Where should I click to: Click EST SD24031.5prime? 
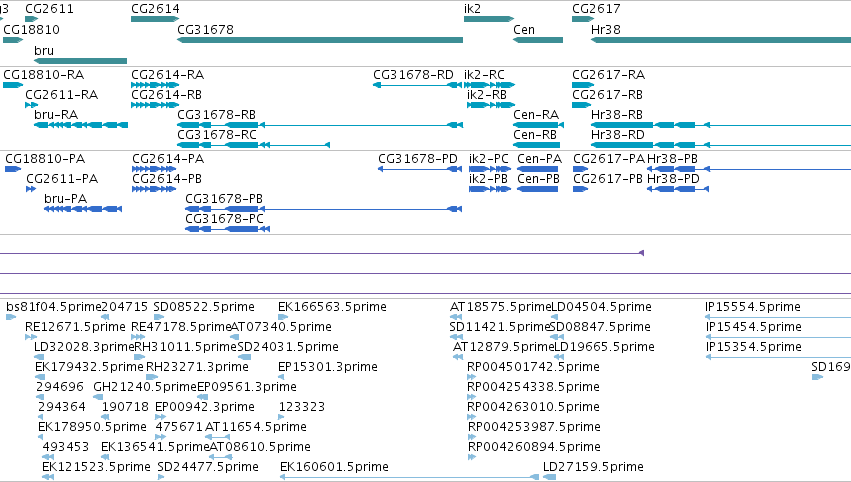(x=245, y=357)
